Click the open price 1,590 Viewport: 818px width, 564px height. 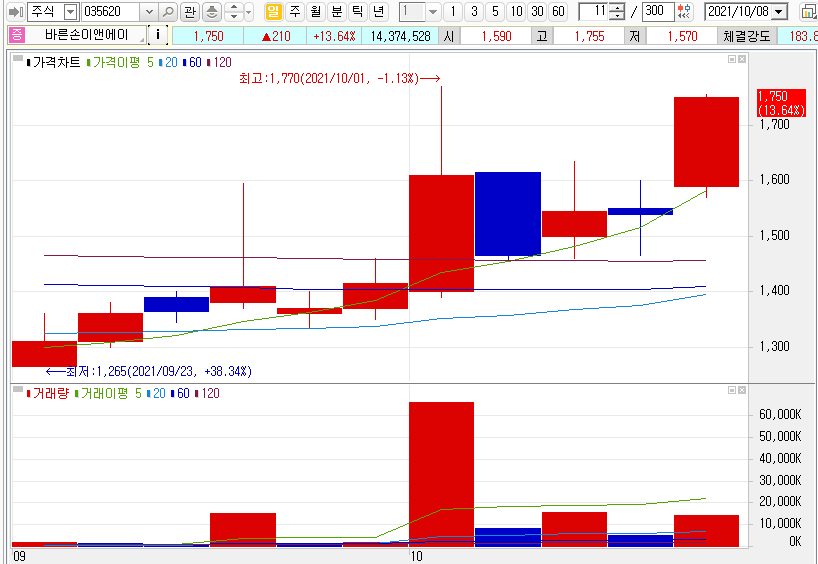[x=497, y=36]
